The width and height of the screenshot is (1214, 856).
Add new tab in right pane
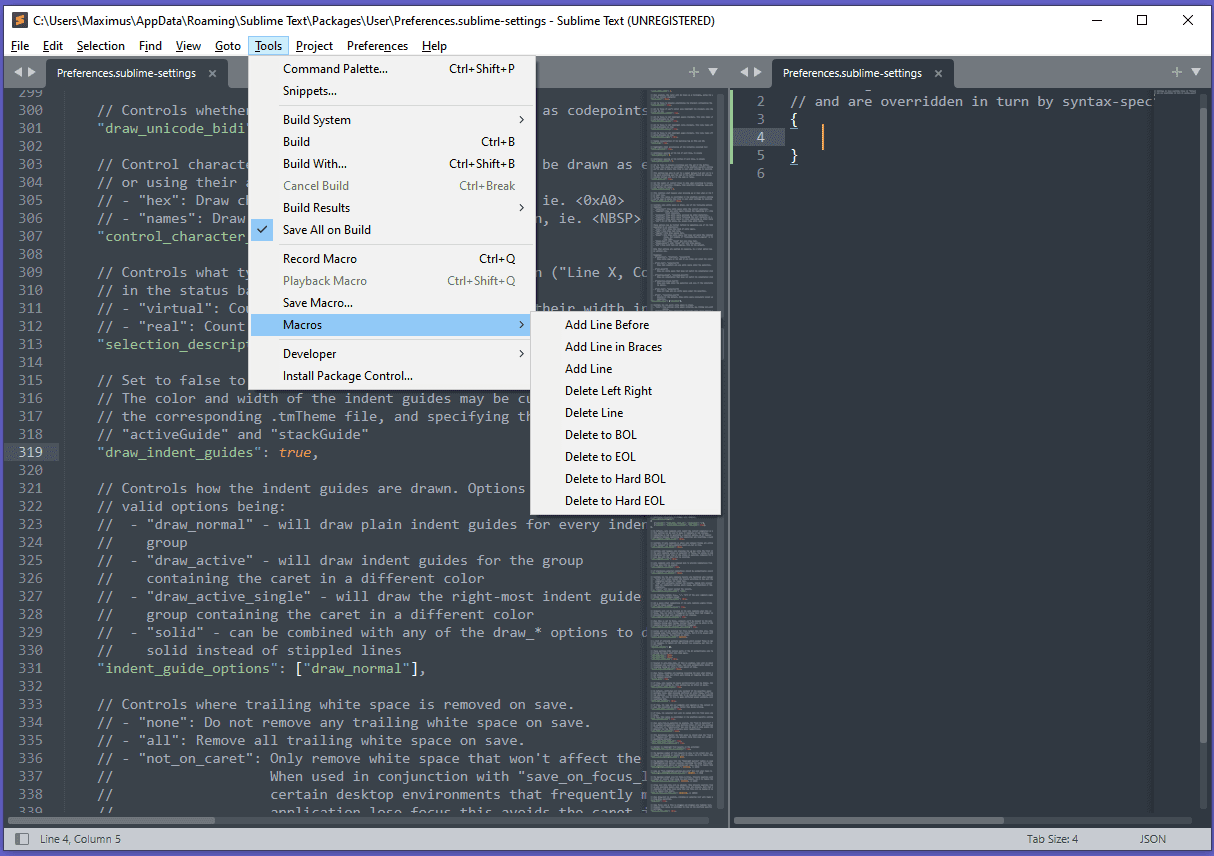click(1178, 72)
